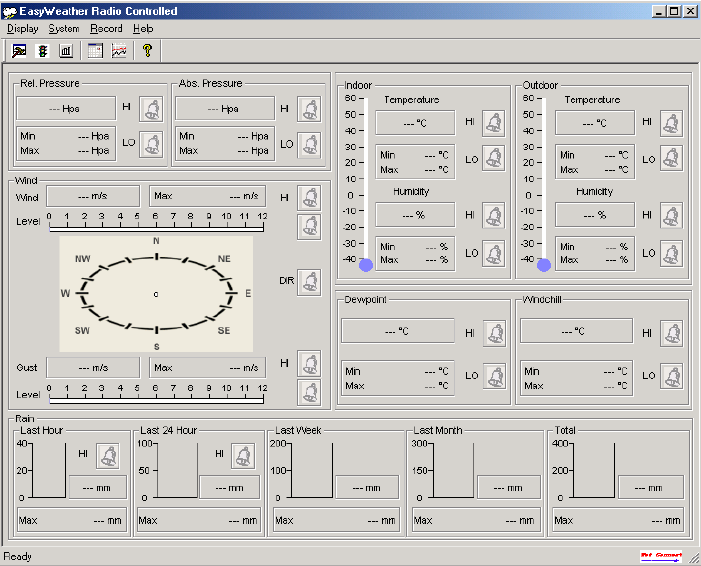The height and width of the screenshot is (566, 701).
Task: Open the line graph toolbar icon
Action: click(119, 51)
